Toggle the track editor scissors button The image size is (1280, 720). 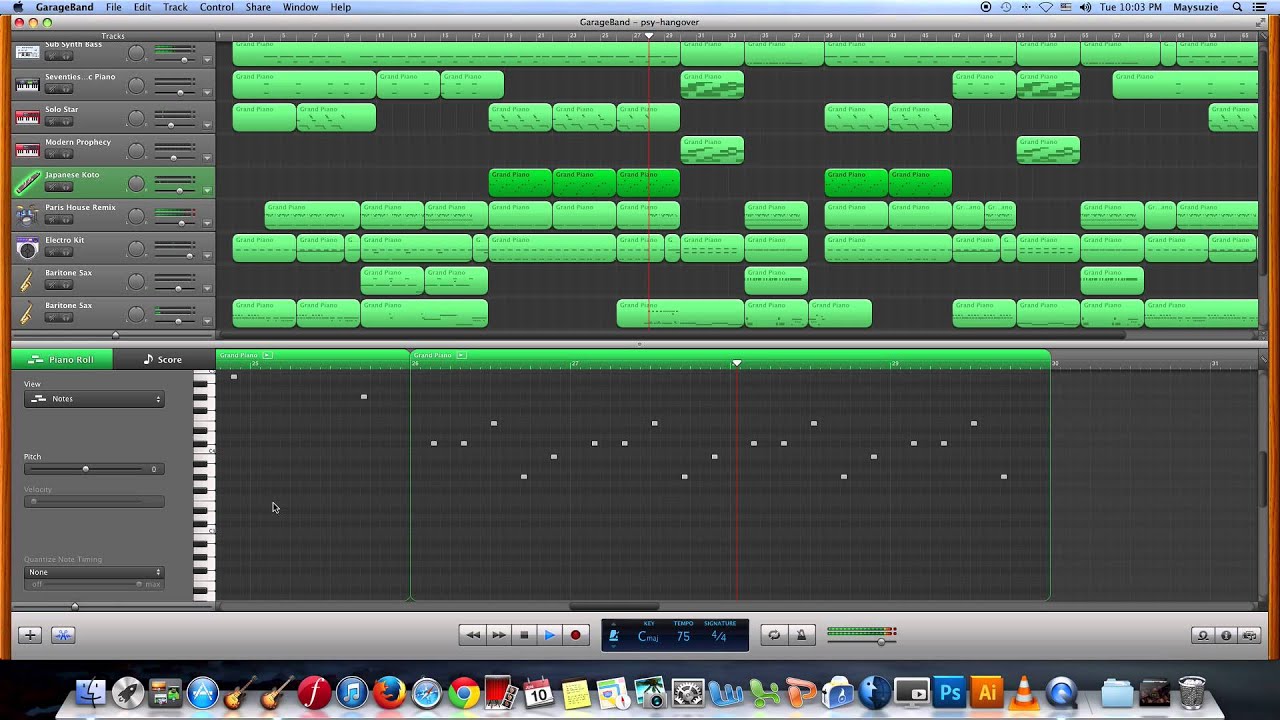click(63, 635)
